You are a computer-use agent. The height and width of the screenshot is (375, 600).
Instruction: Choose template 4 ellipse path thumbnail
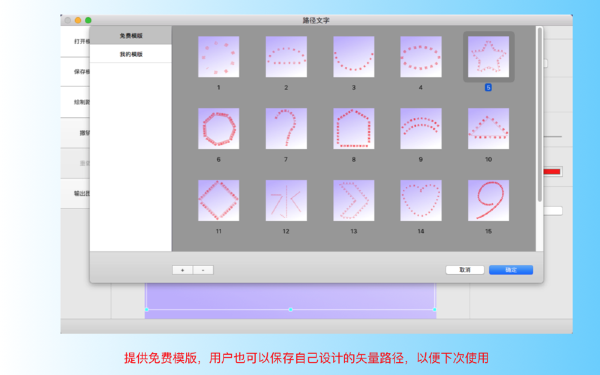click(x=421, y=57)
